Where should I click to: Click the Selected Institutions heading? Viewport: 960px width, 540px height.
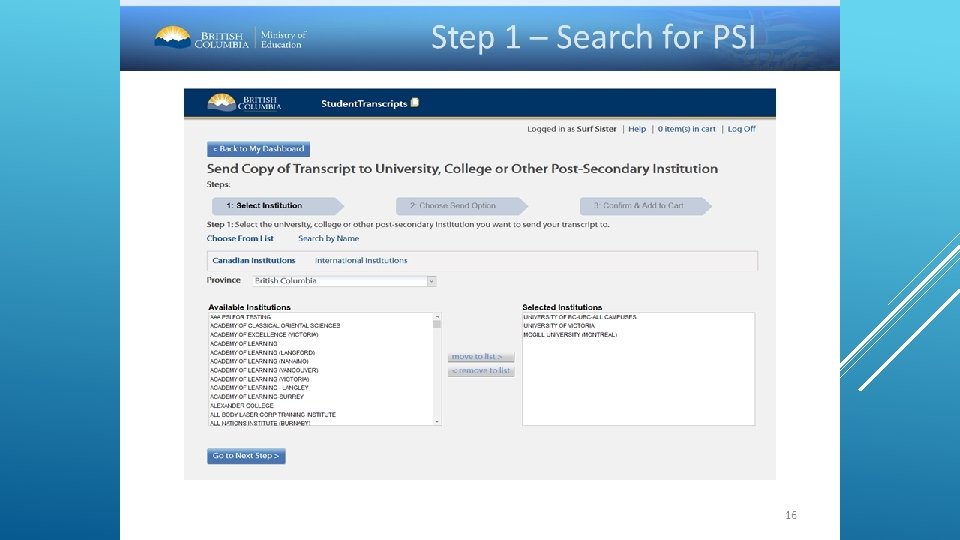pyautogui.click(x=562, y=307)
